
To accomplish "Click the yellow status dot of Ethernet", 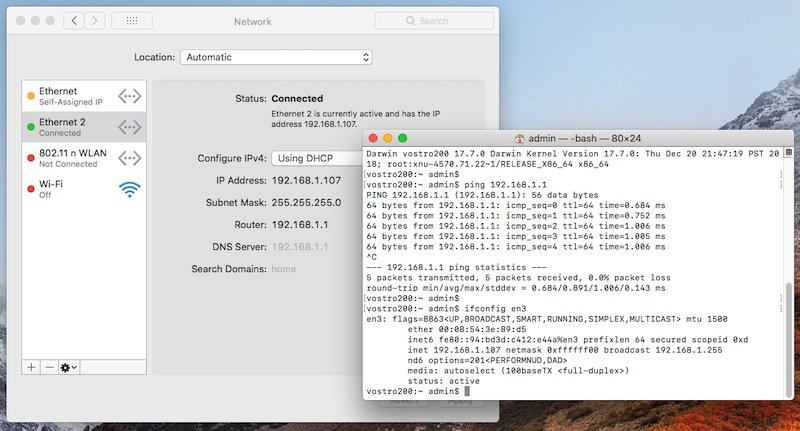I will [31, 96].
